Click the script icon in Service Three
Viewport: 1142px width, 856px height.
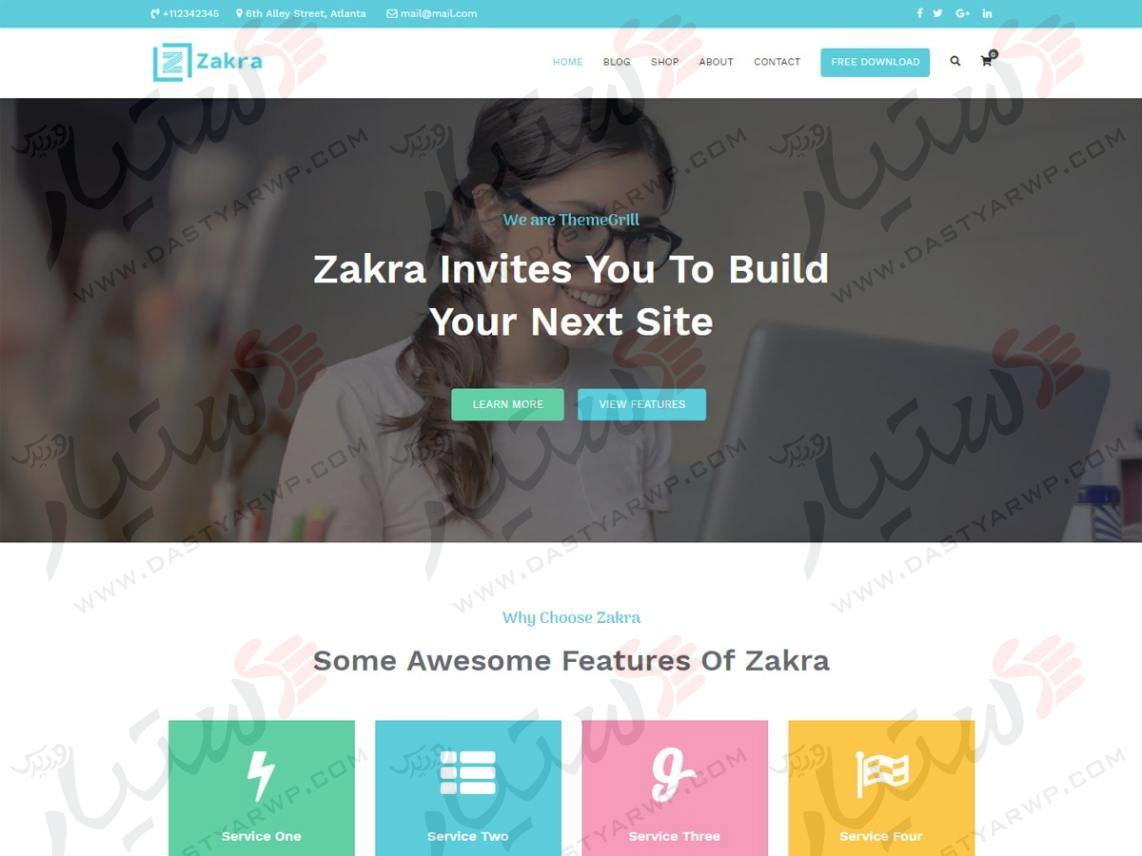[673, 774]
